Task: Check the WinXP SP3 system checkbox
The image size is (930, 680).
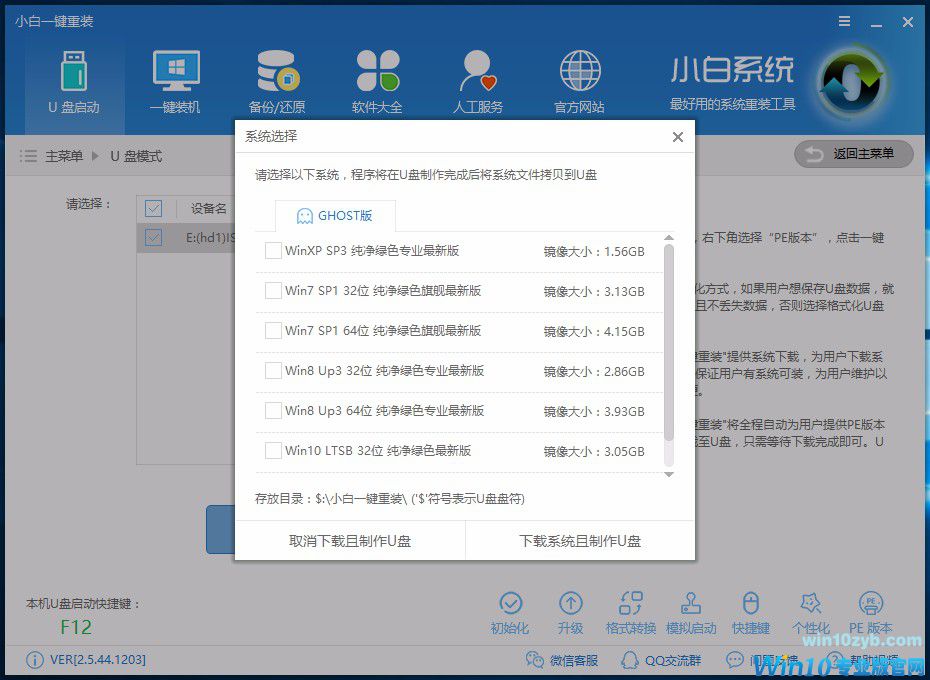Action: (273, 251)
